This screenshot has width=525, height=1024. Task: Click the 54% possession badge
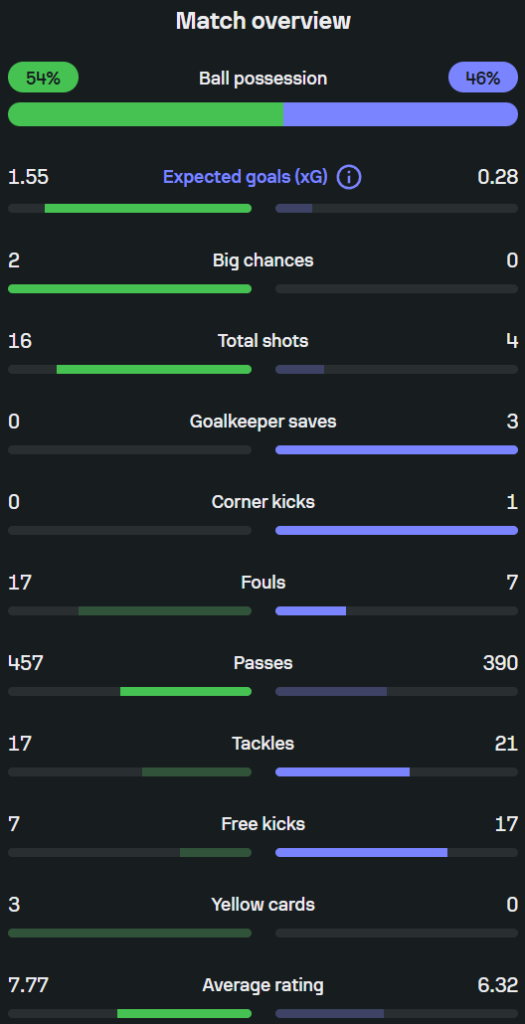[x=43, y=78]
